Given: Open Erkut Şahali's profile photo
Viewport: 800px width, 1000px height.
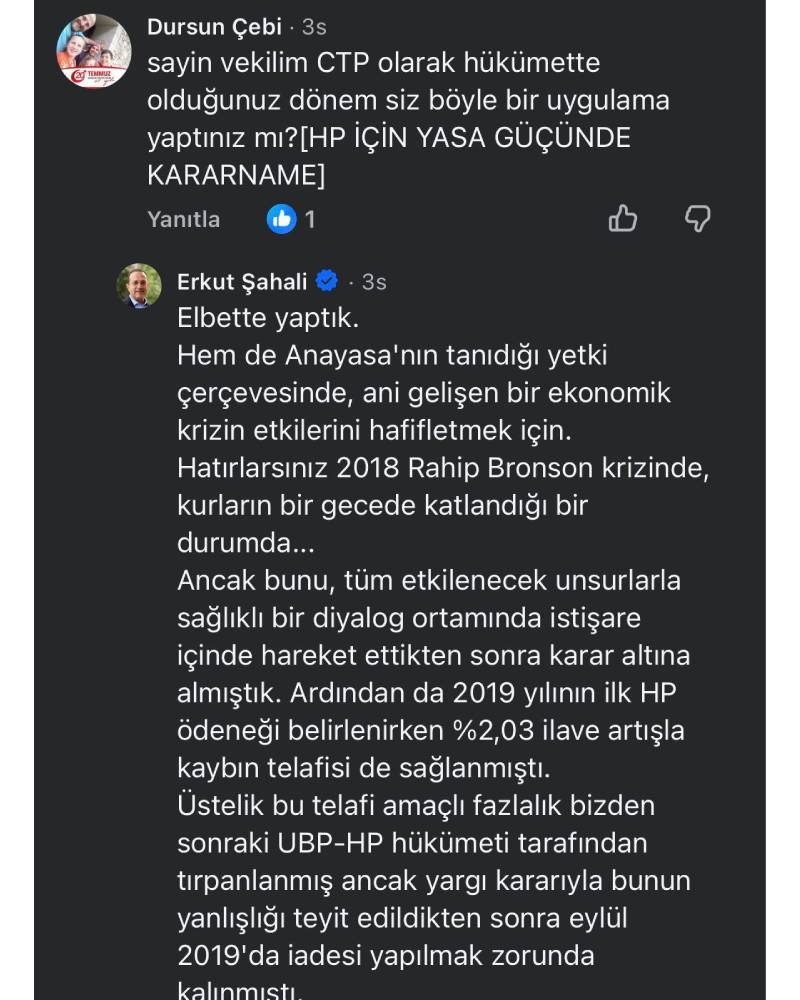Looking at the screenshot, I should (140, 285).
